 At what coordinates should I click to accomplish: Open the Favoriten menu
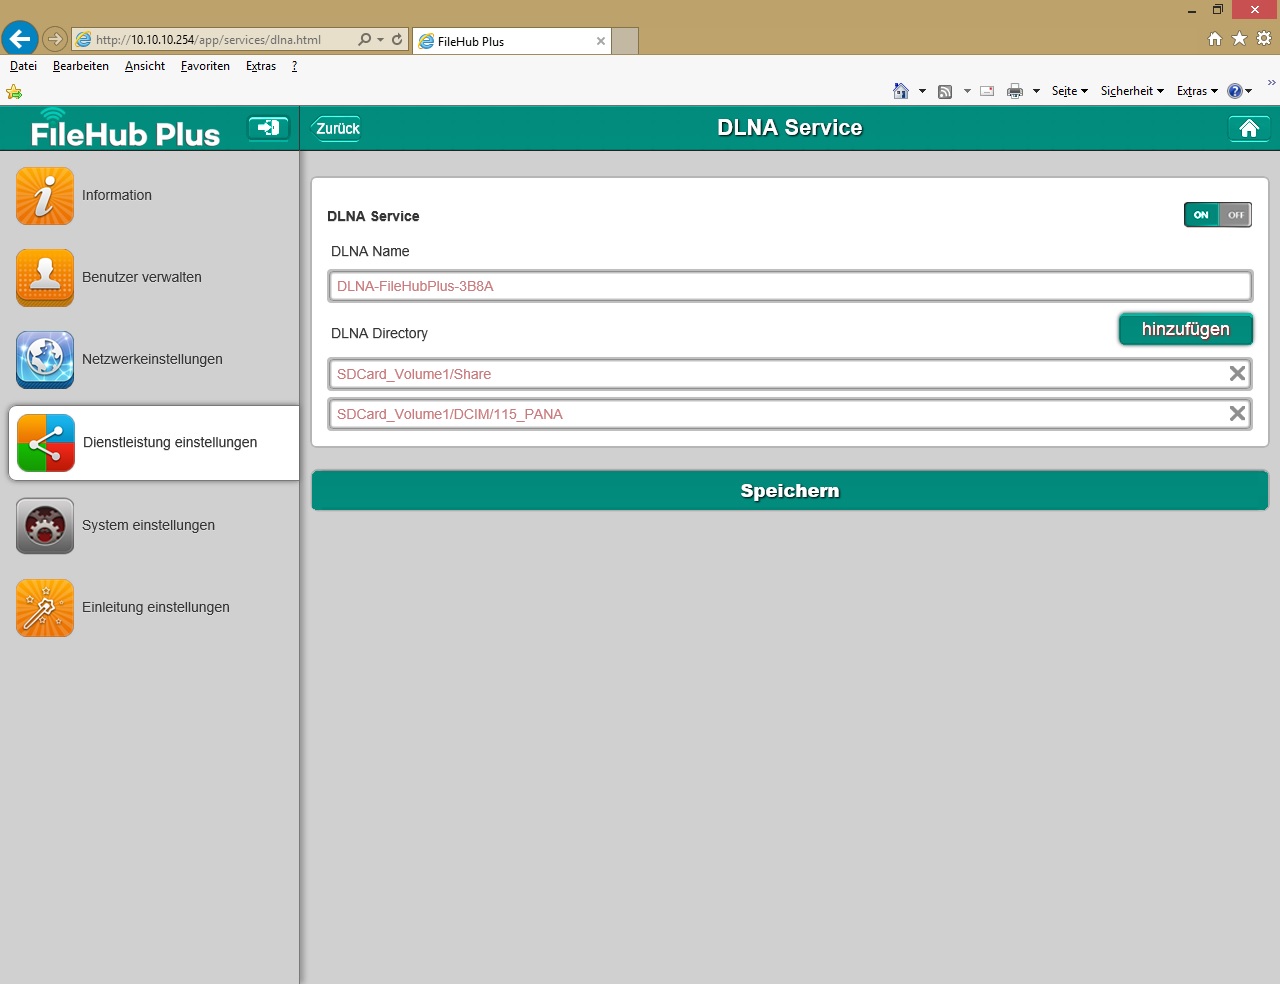[x=205, y=66]
